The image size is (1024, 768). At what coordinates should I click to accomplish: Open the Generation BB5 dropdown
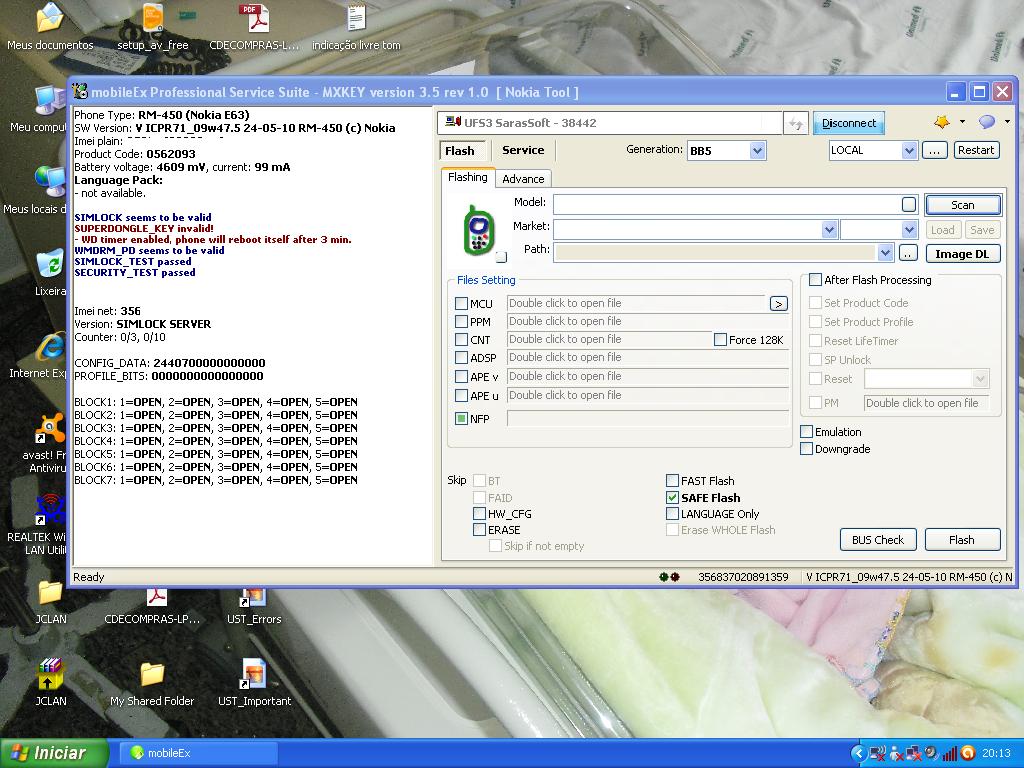point(757,151)
